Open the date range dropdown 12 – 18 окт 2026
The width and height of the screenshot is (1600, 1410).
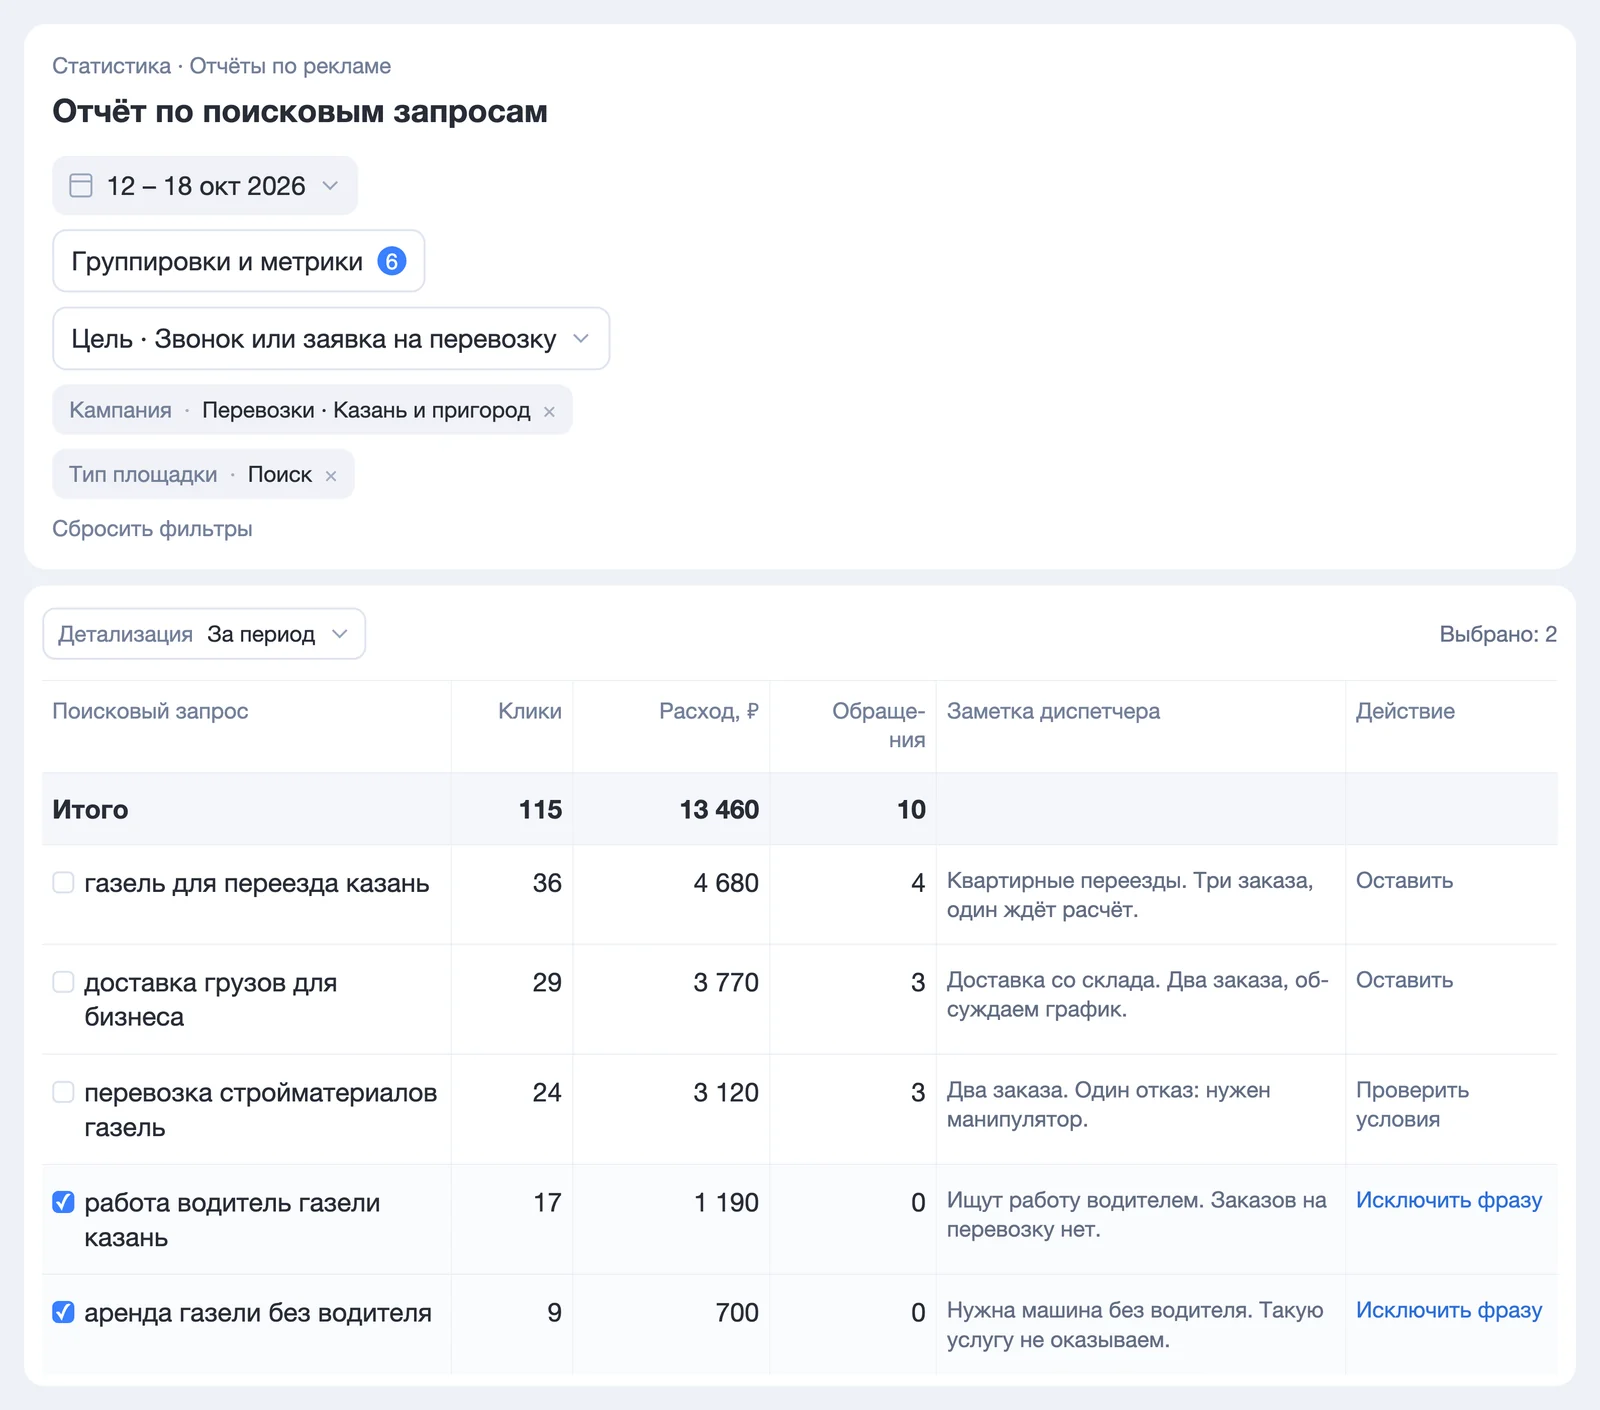coord(205,186)
